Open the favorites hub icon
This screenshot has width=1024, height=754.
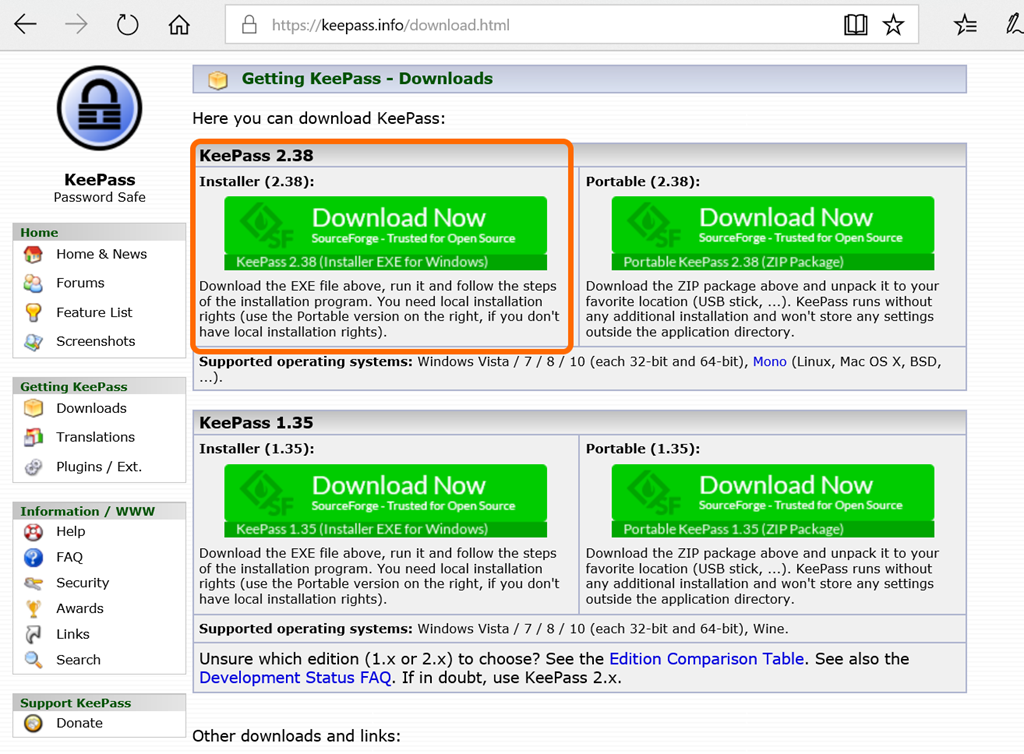pyautogui.click(x=965, y=25)
